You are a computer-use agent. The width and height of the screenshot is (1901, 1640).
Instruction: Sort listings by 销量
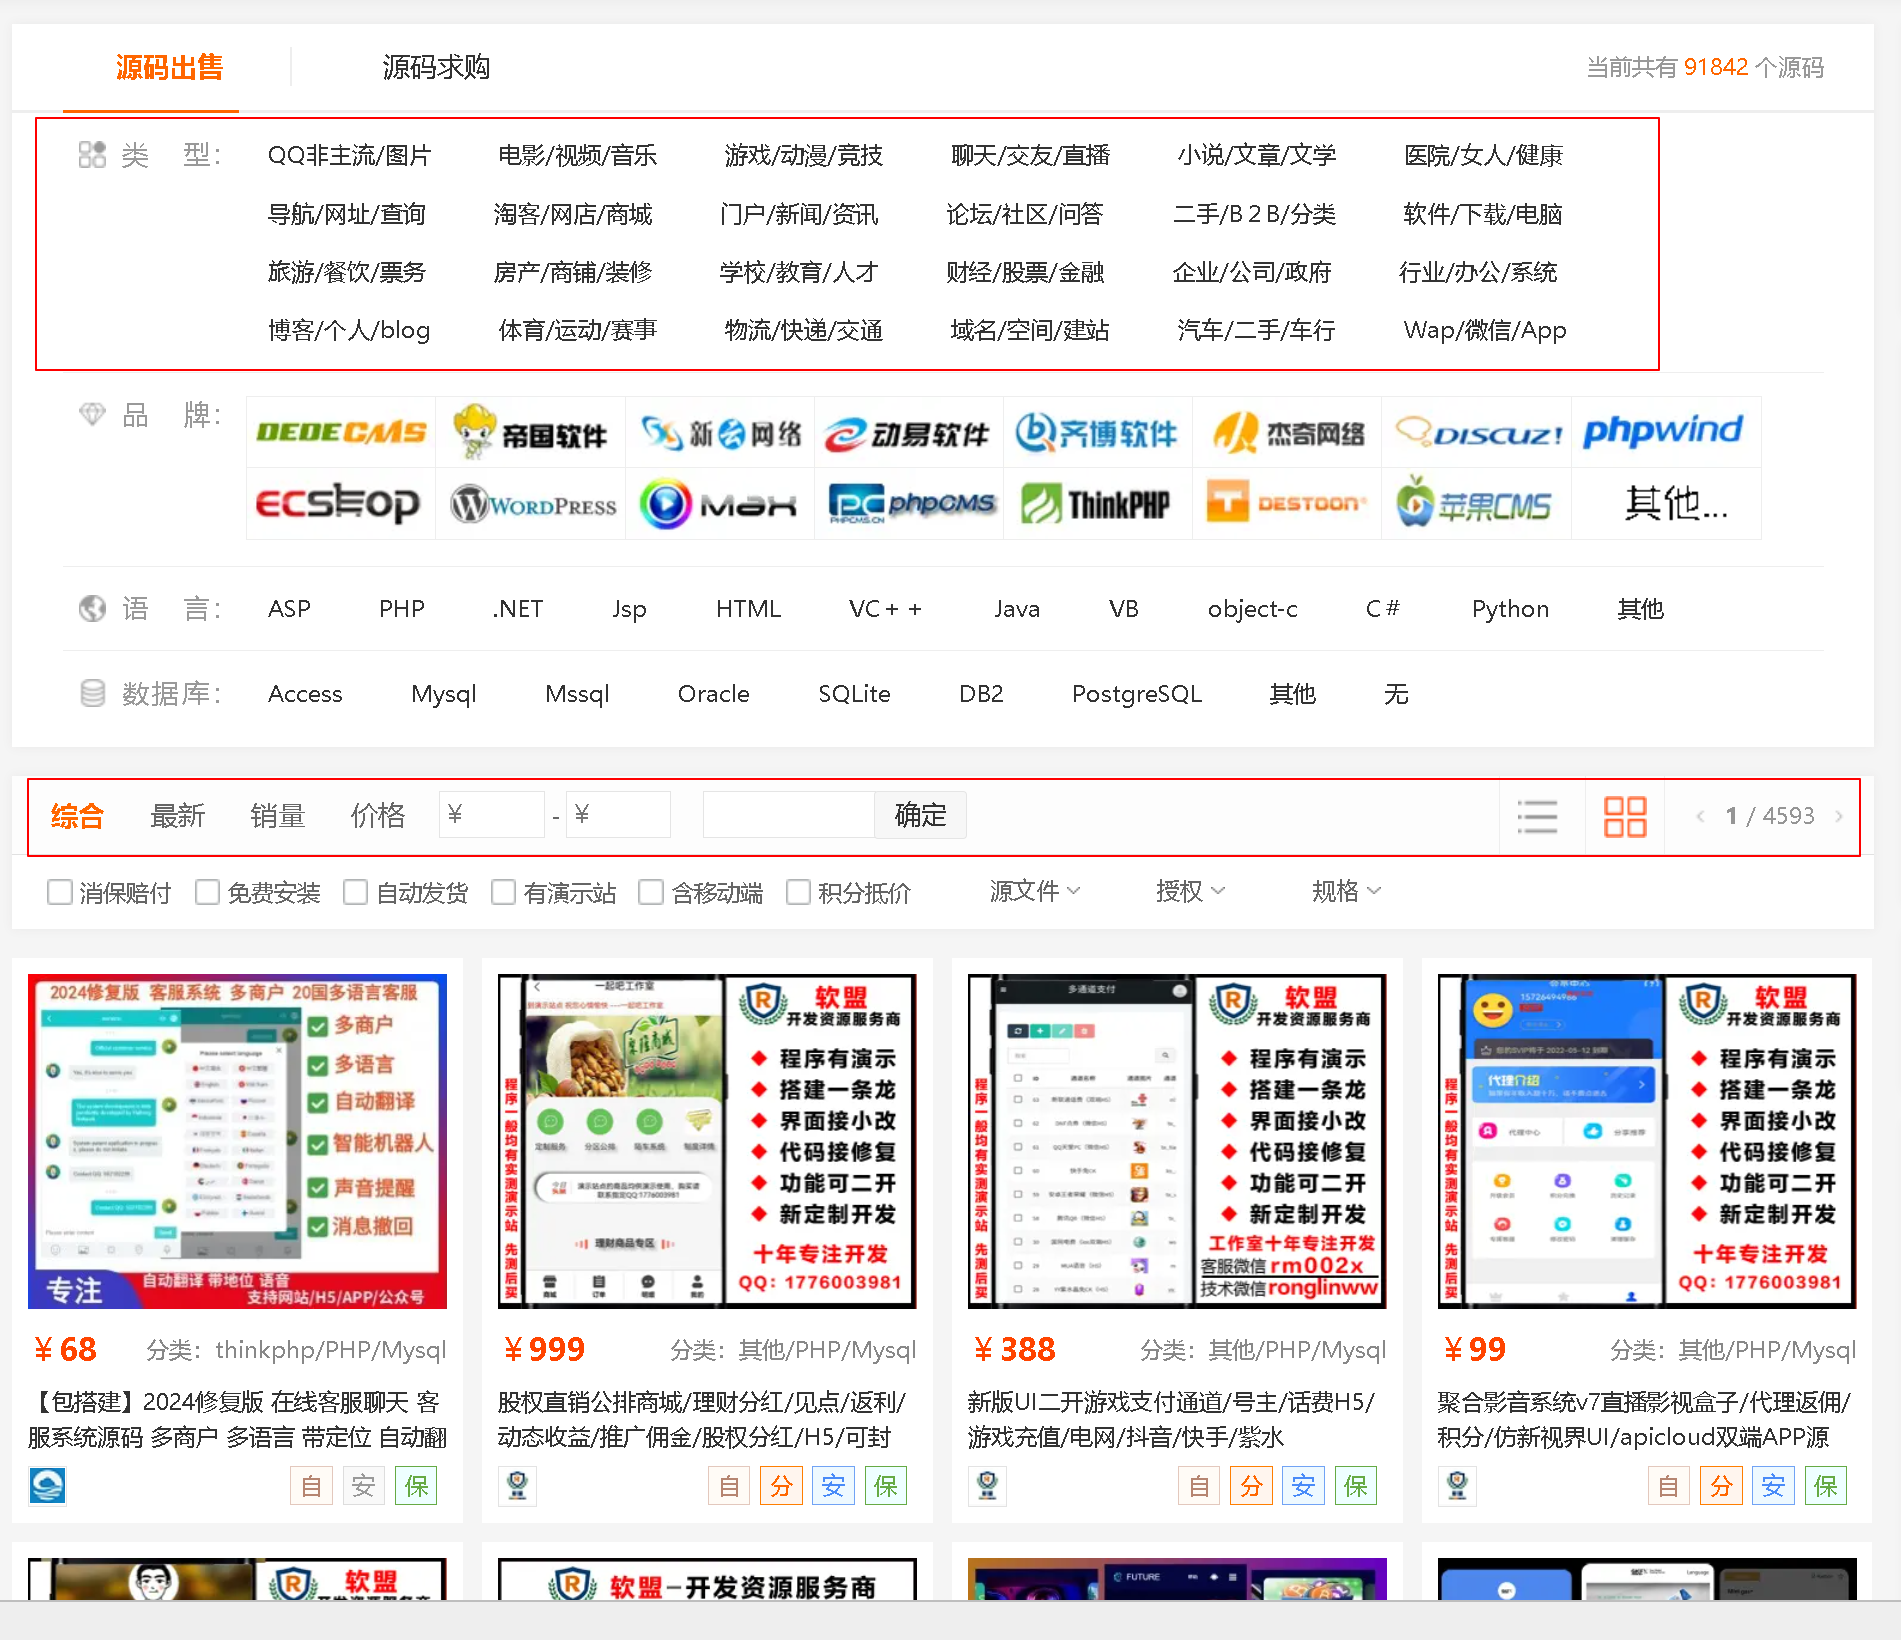pyautogui.click(x=277, y=816)
